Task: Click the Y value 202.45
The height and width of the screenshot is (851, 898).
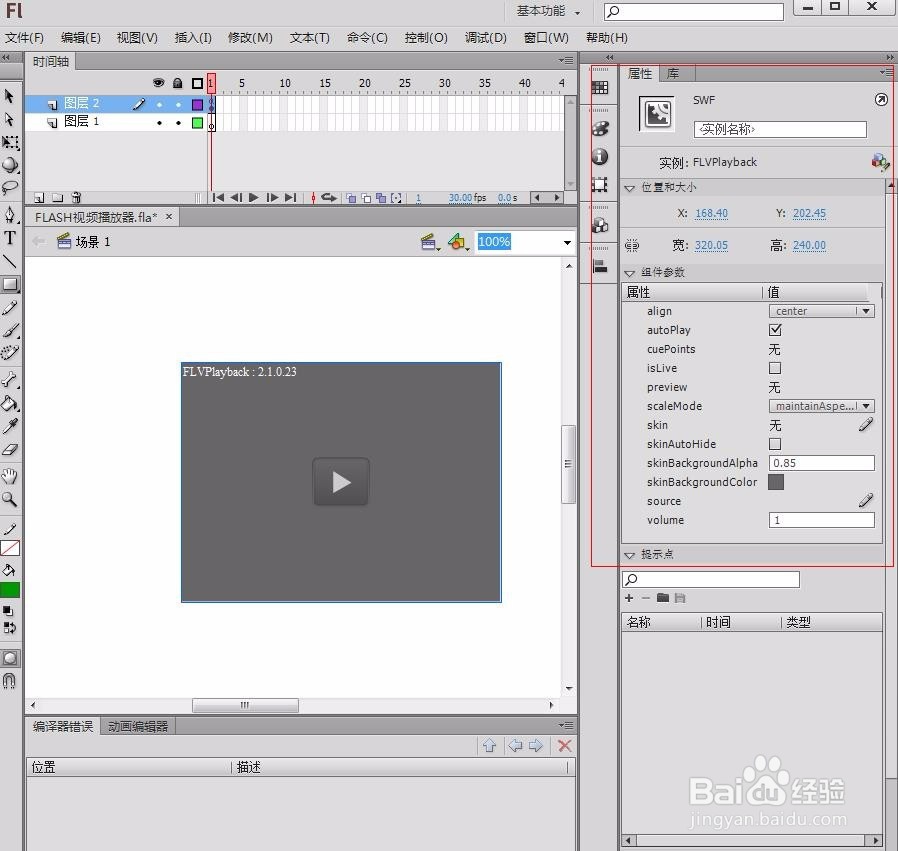Action: pos(809,214)
